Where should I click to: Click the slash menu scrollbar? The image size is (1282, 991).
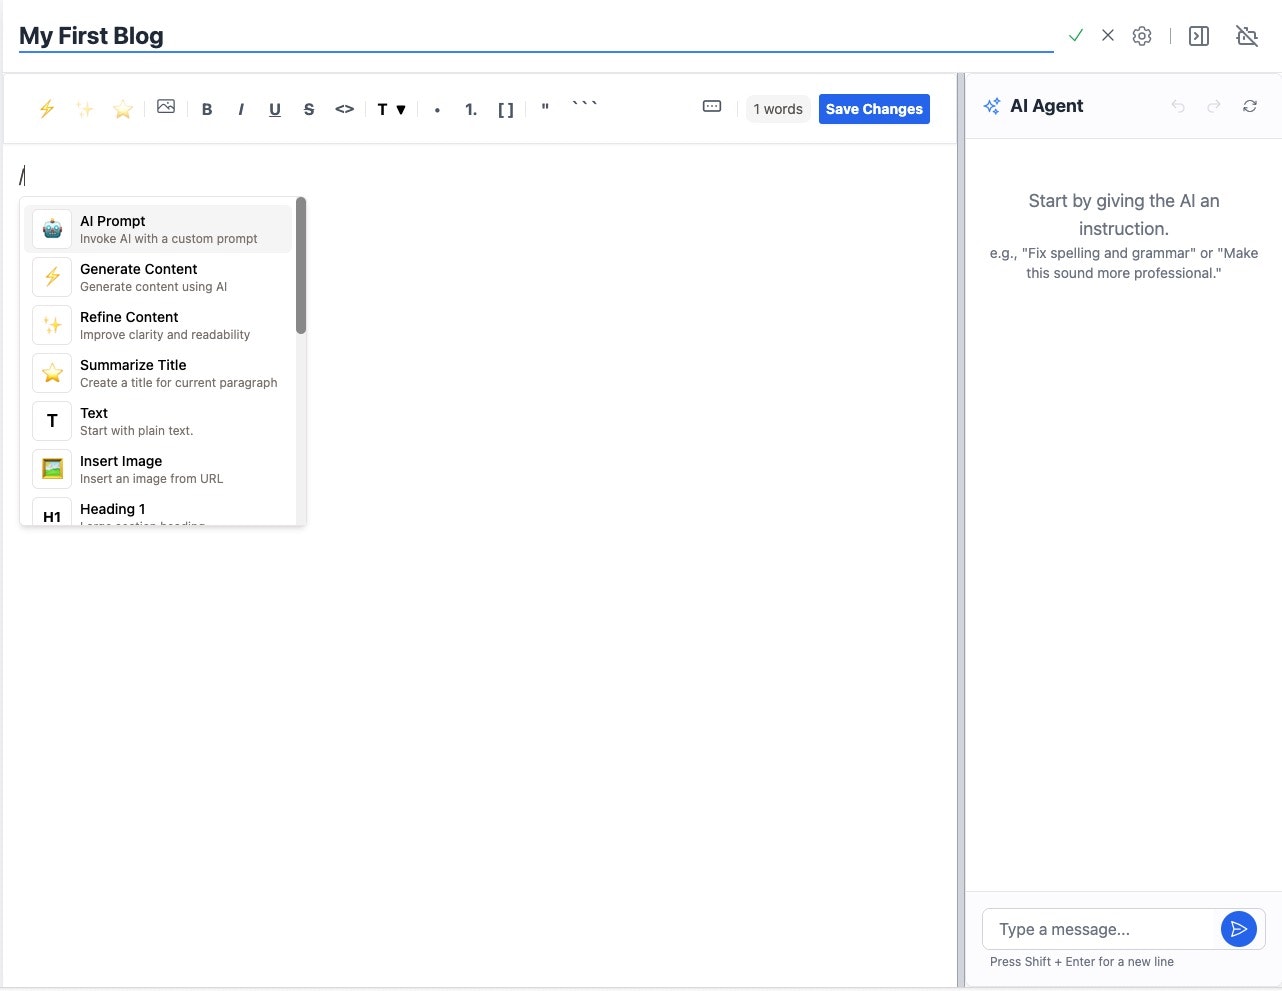[x=301, y=266]
